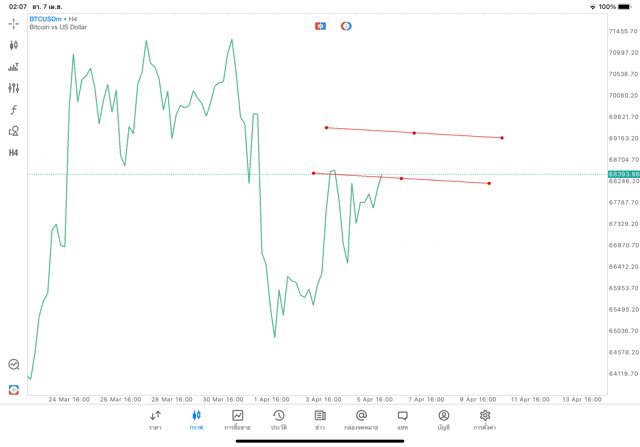This screenshot has height=447, width=640.
Task: Tap the small red-blue icon in bottom-left corner
Action: point(14,389)
